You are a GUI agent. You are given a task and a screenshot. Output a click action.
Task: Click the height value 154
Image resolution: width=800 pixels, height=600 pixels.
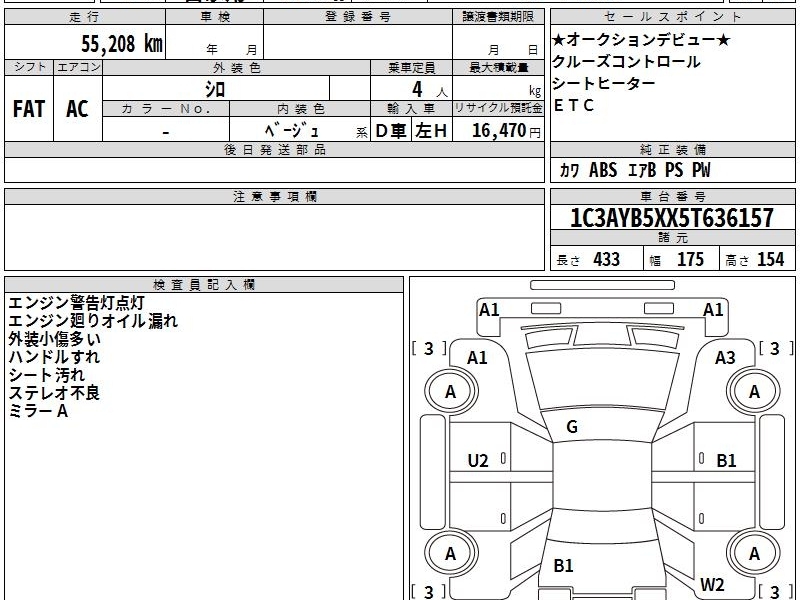point(770,259)
